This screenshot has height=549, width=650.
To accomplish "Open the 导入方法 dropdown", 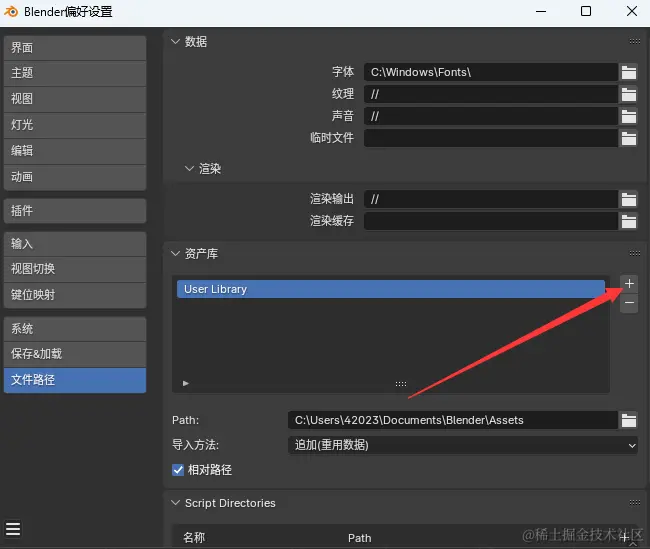I will [x=463, y=445].
